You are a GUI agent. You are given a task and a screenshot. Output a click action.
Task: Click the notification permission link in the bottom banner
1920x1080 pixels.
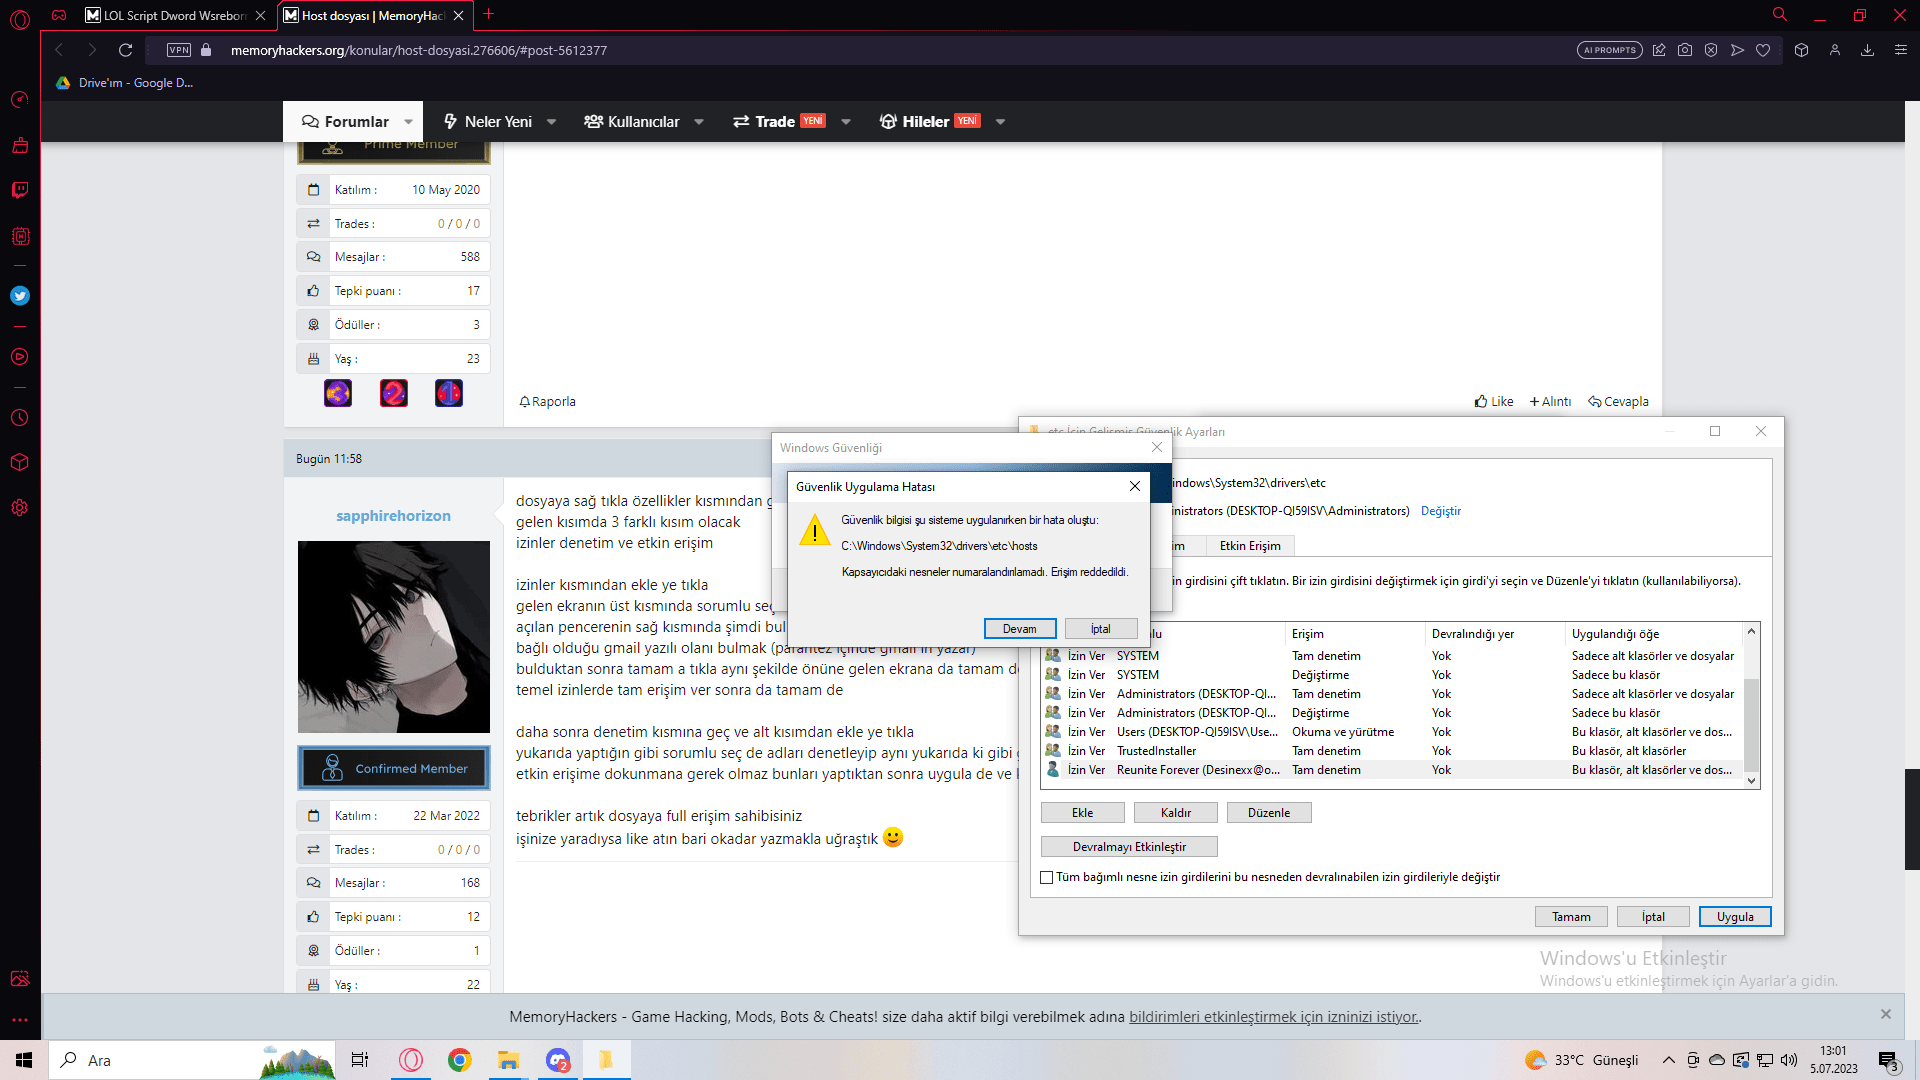tap(1273, 1017)
